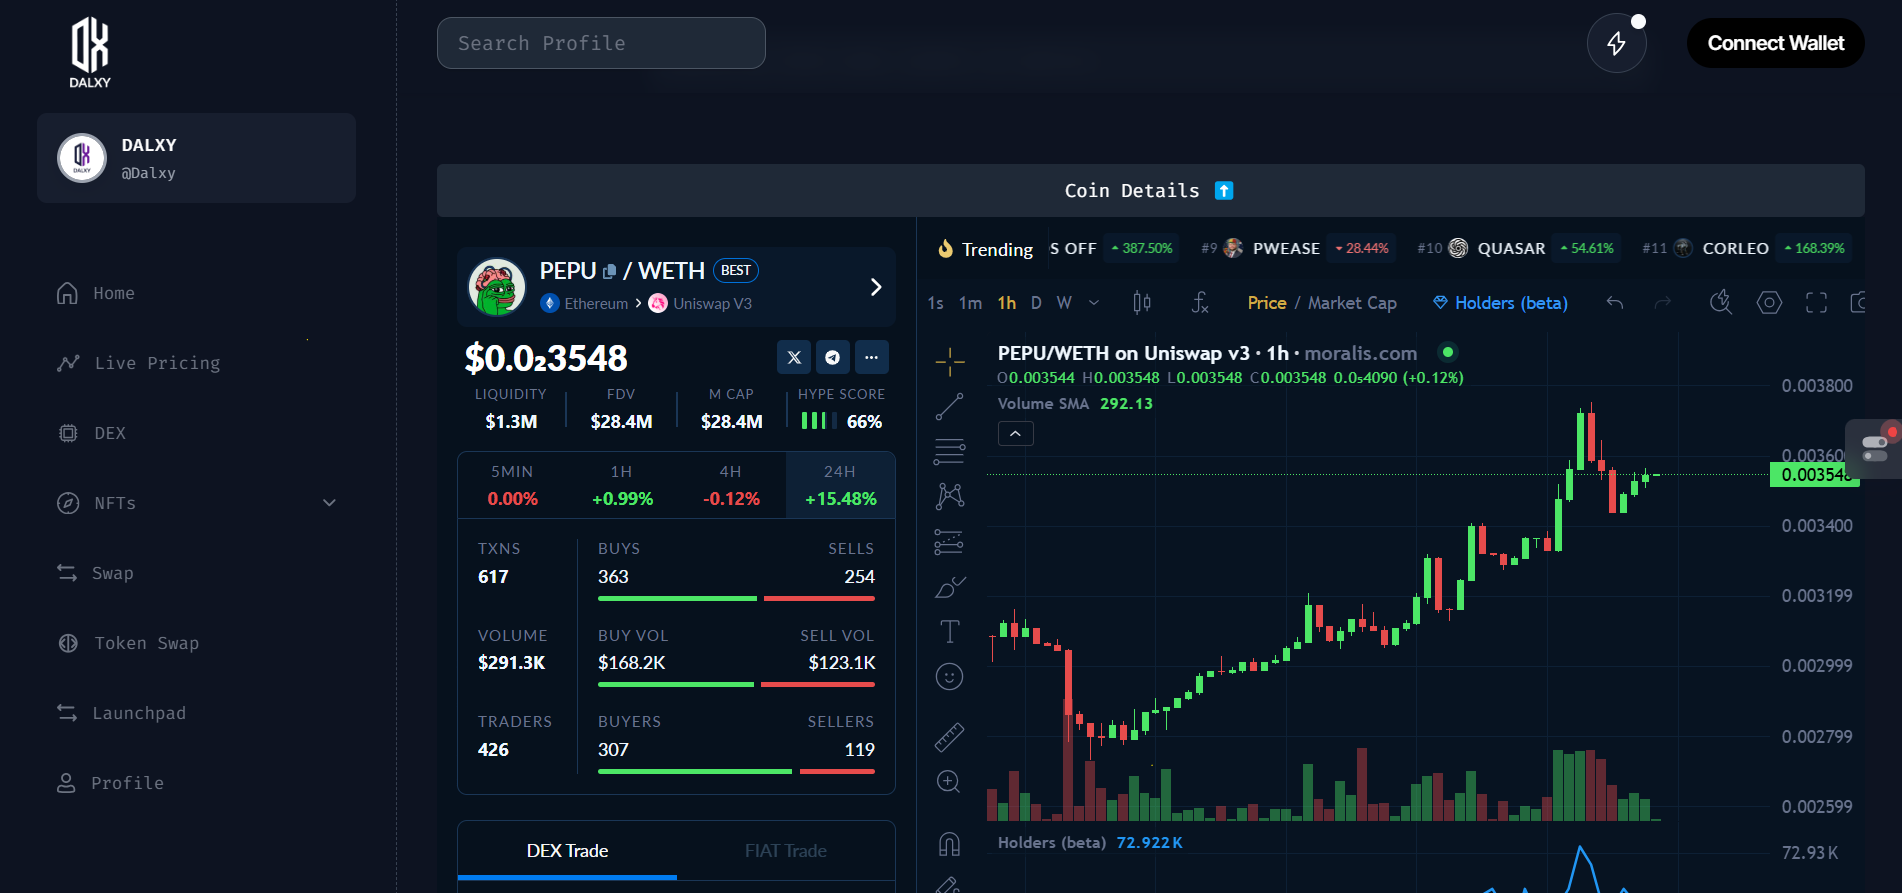
Task: Open trending token QUASAR
Action: tap(1518, 248)
